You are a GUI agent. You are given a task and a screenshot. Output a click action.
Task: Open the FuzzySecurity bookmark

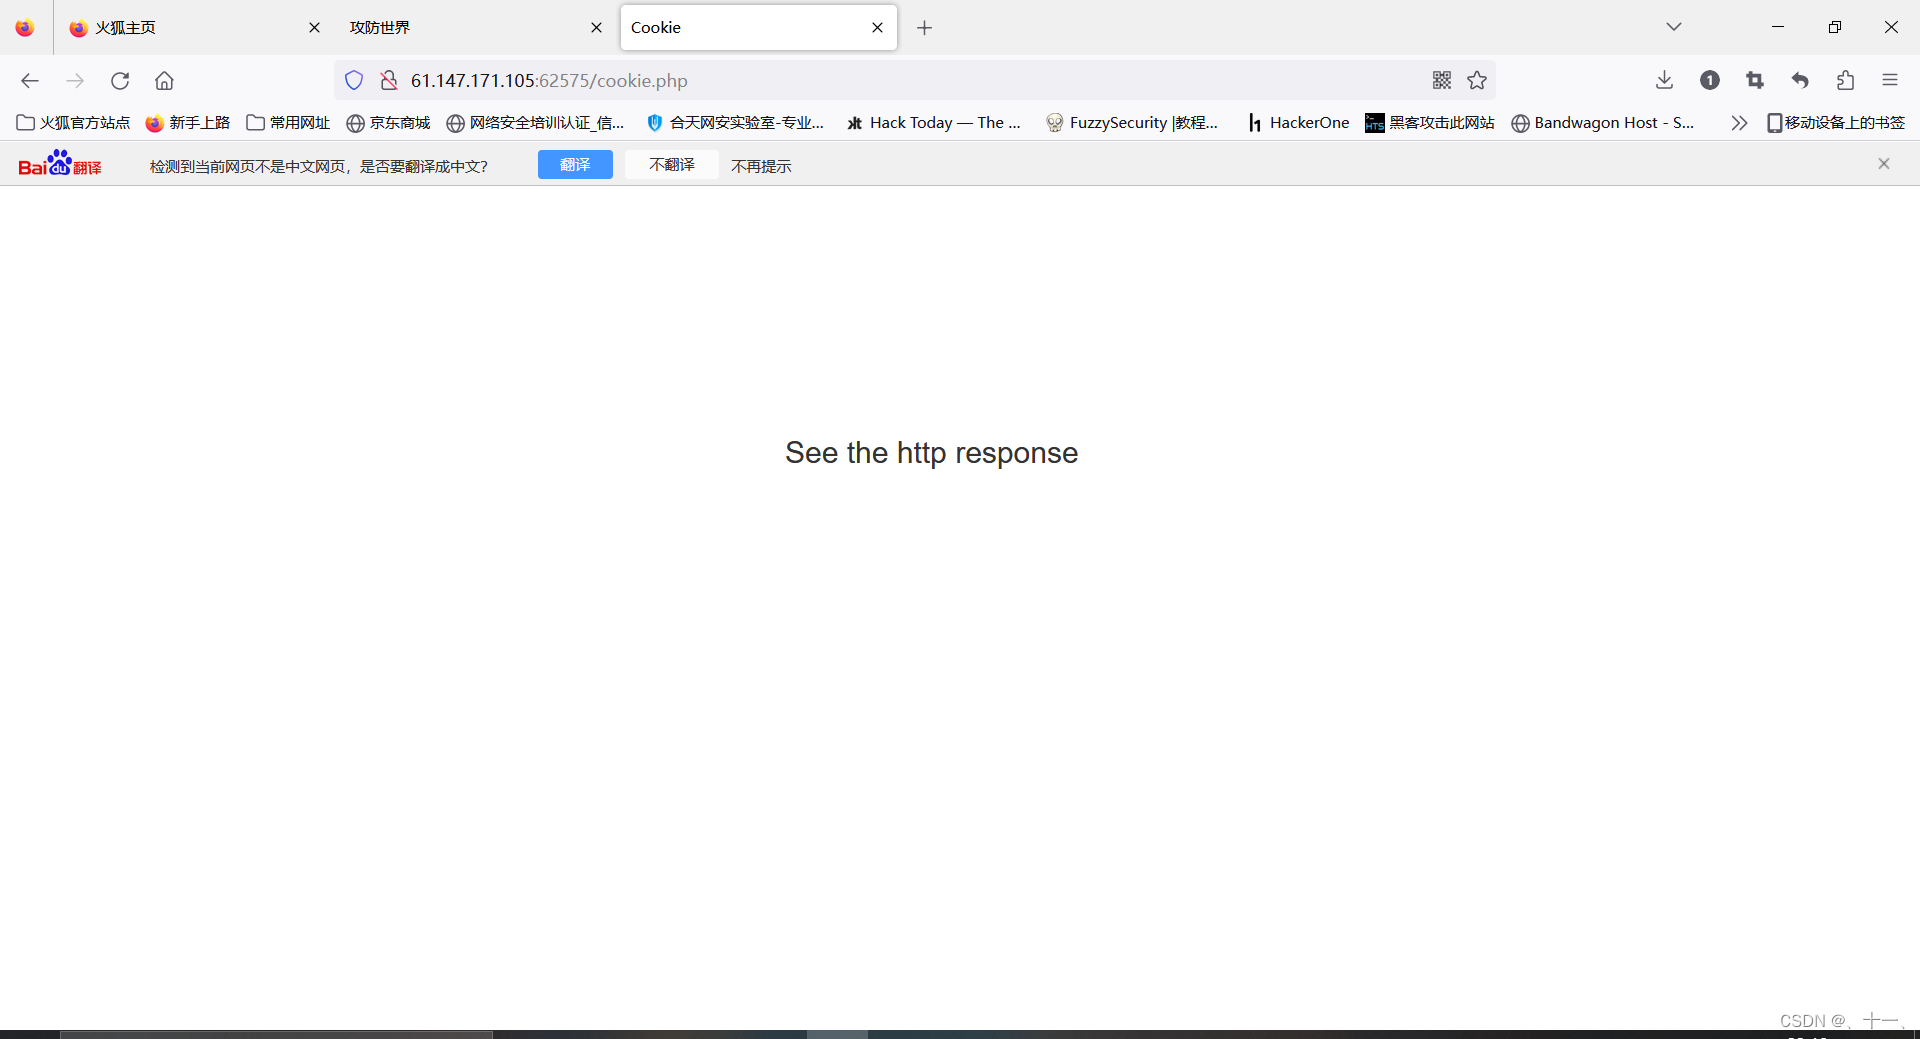tap(1132, 123)
